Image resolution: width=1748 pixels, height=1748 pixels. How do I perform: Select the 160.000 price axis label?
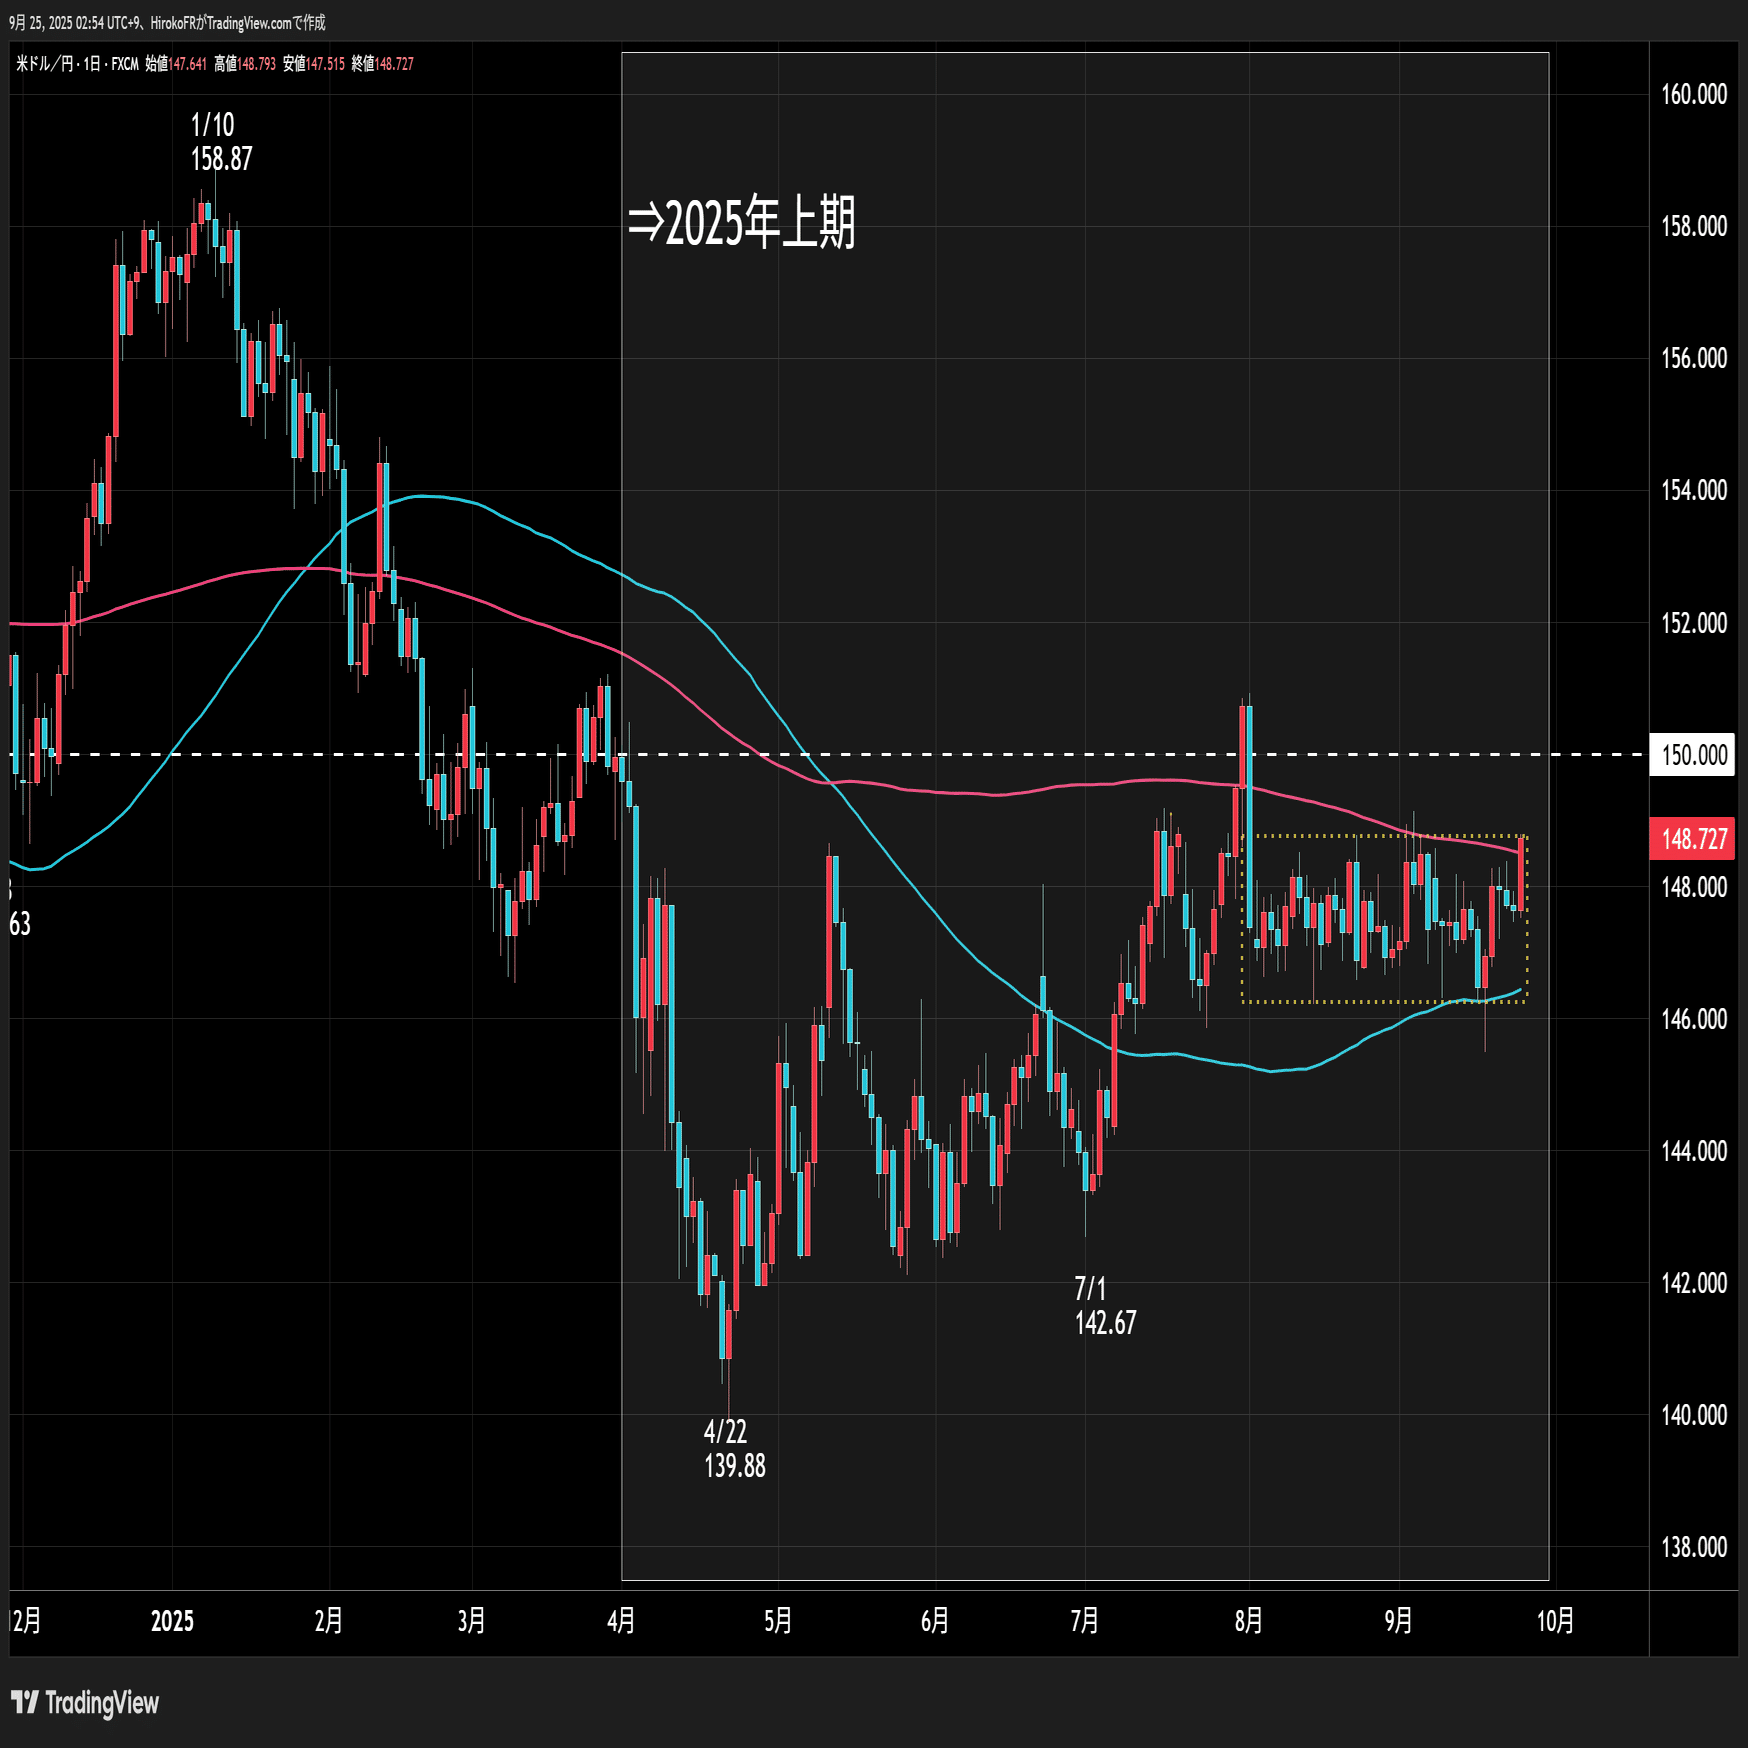1694,94
